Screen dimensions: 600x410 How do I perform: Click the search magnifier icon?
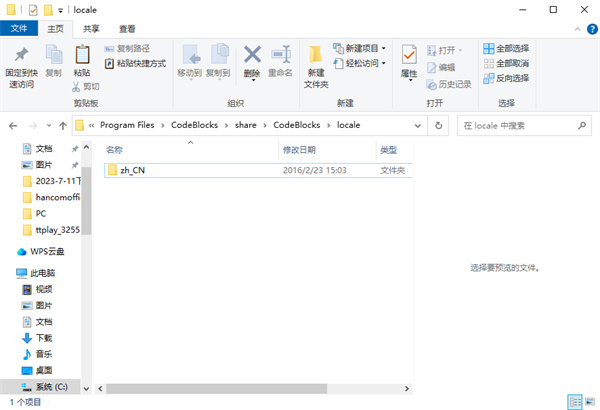[x=582, y=125]
